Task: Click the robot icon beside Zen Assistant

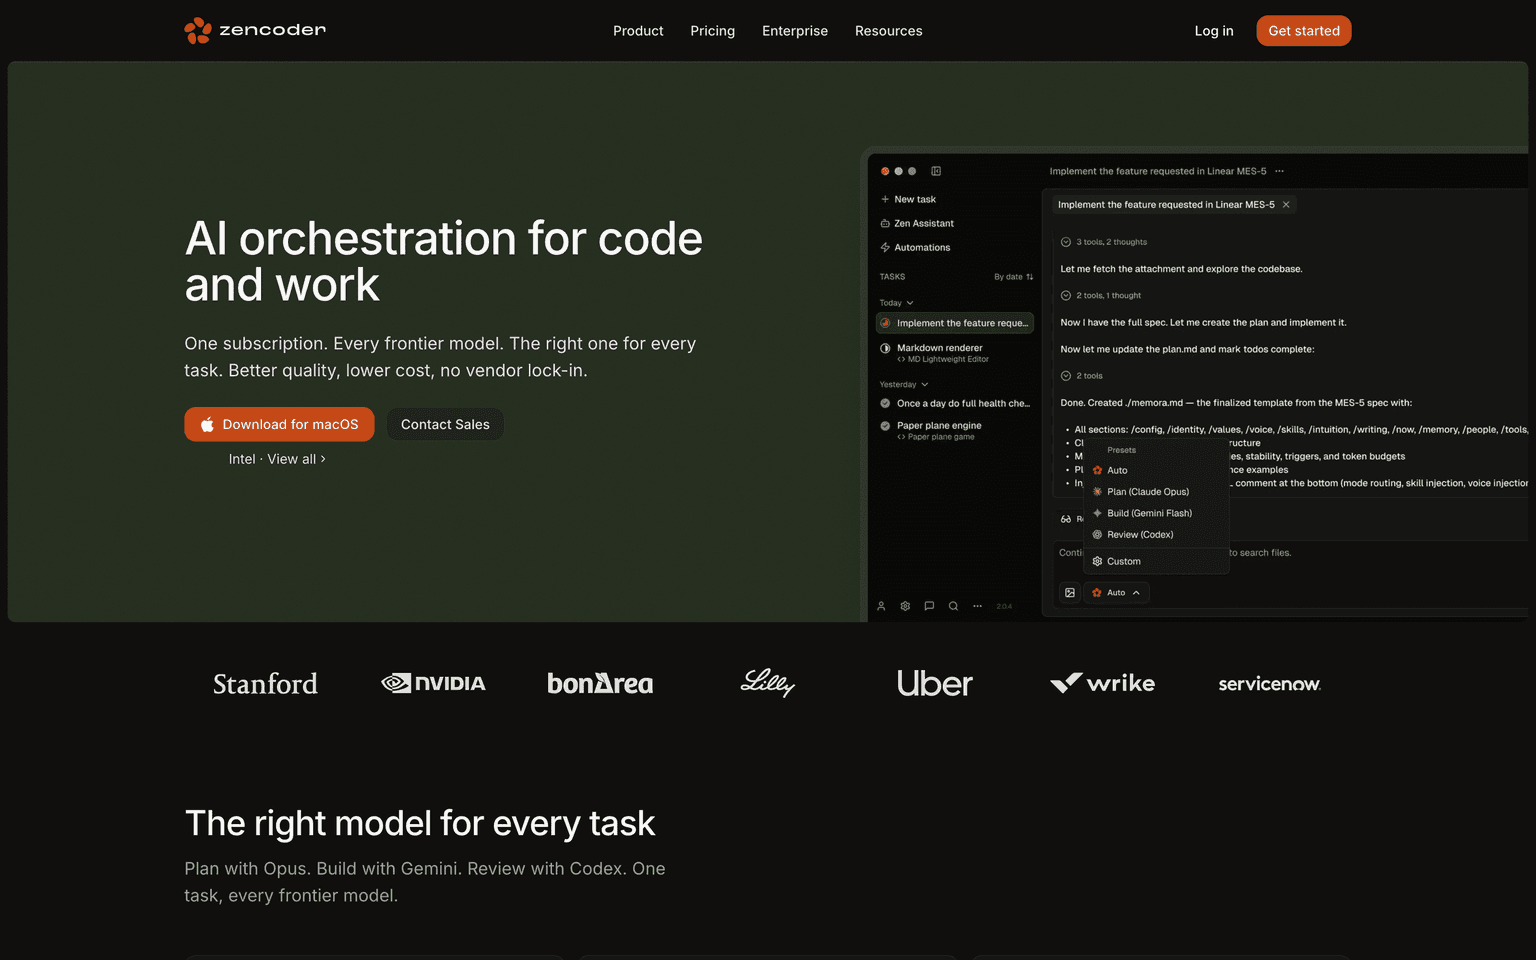Action: click(x=885, y=223)
